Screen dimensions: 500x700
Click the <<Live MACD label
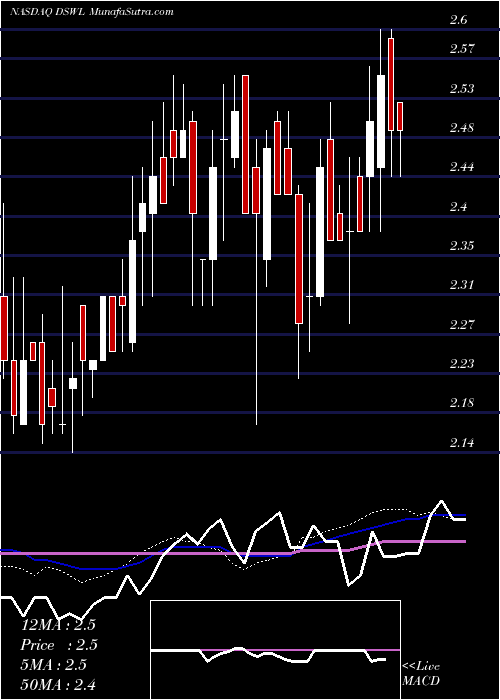421,674
